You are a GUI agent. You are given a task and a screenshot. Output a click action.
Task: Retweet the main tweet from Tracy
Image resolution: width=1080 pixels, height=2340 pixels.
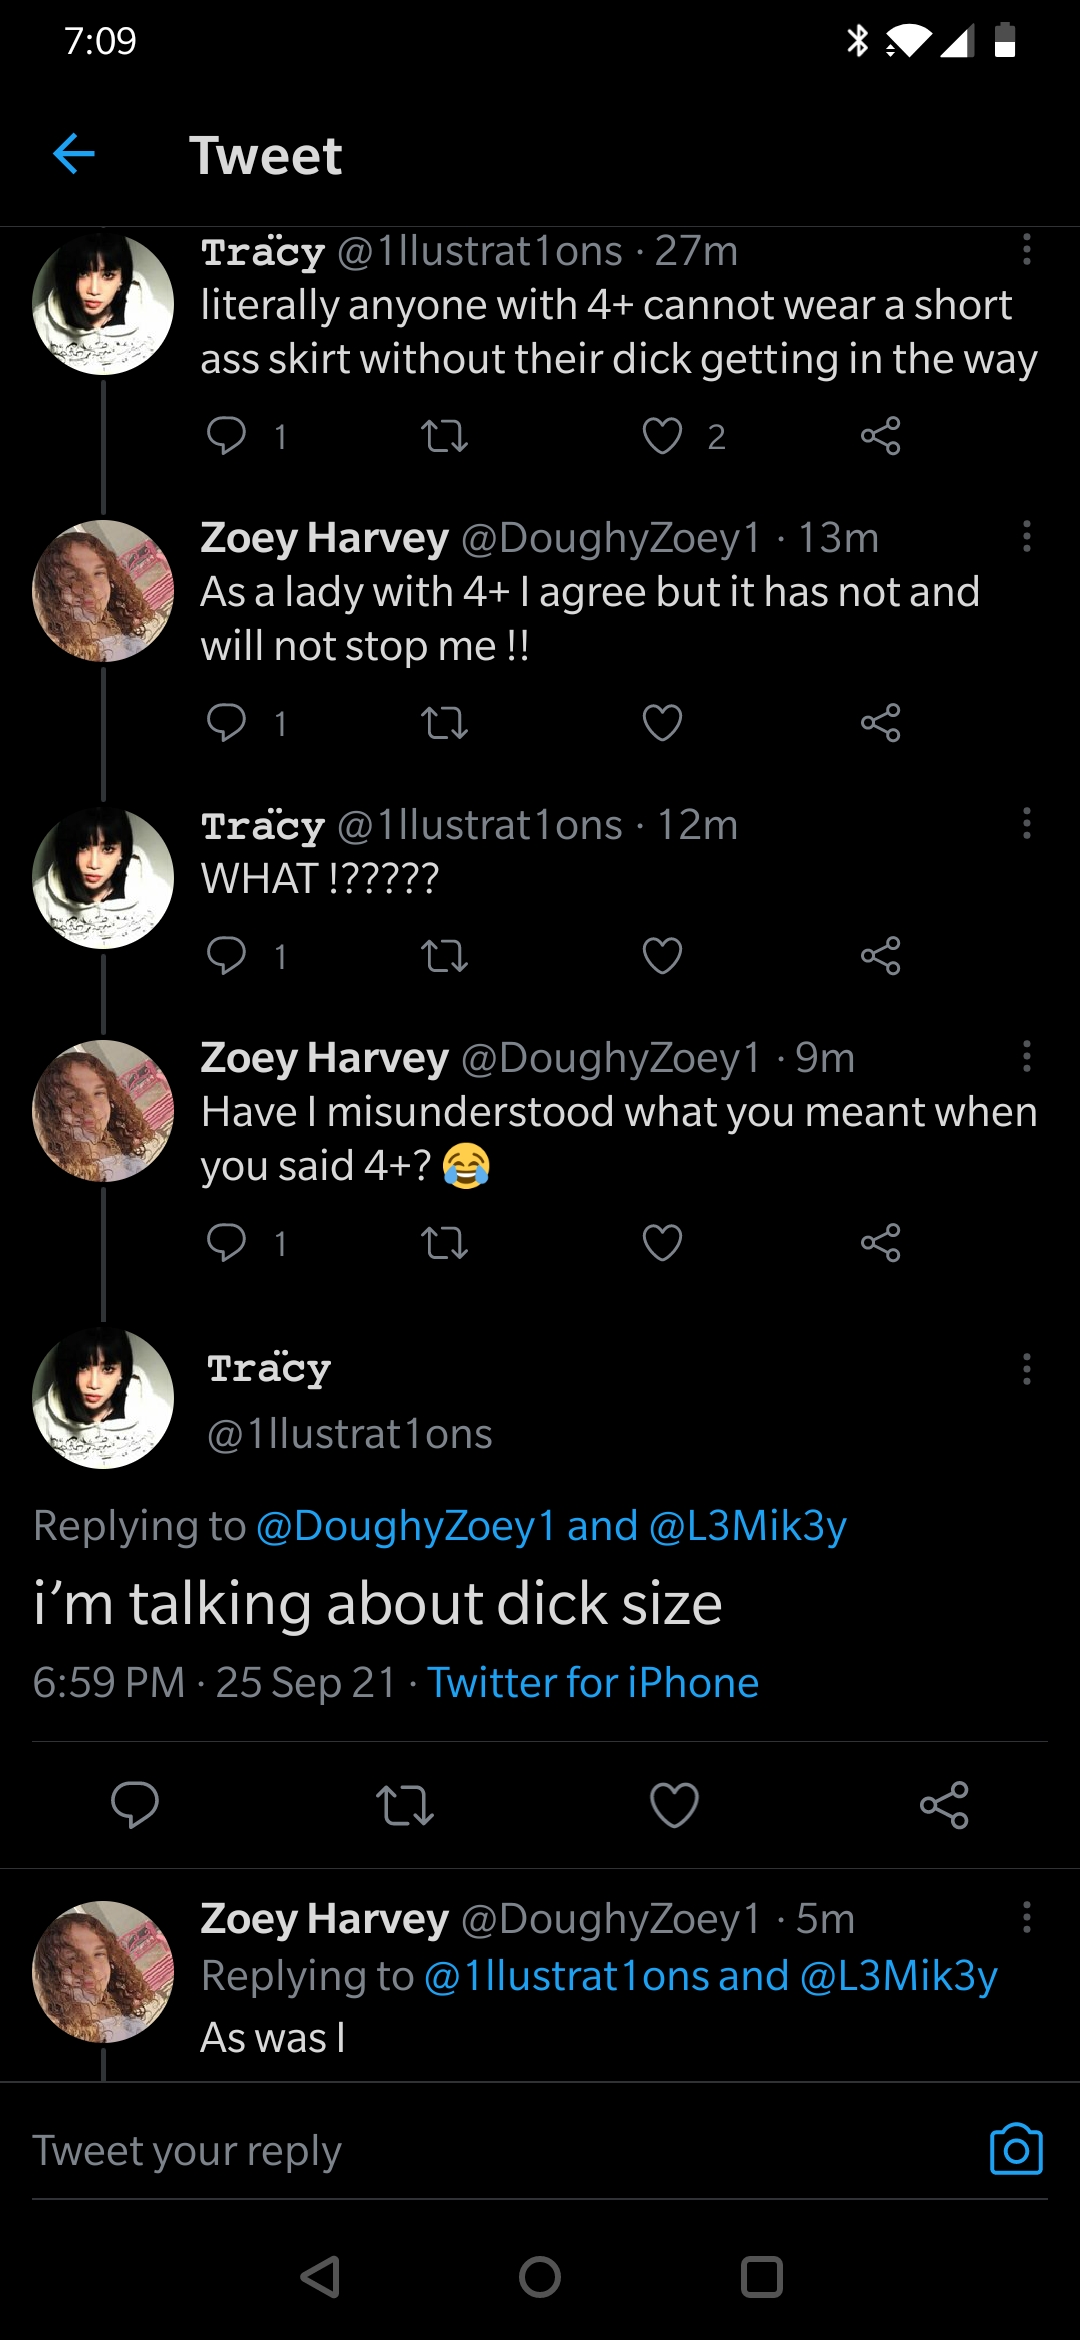(404, 1805)
